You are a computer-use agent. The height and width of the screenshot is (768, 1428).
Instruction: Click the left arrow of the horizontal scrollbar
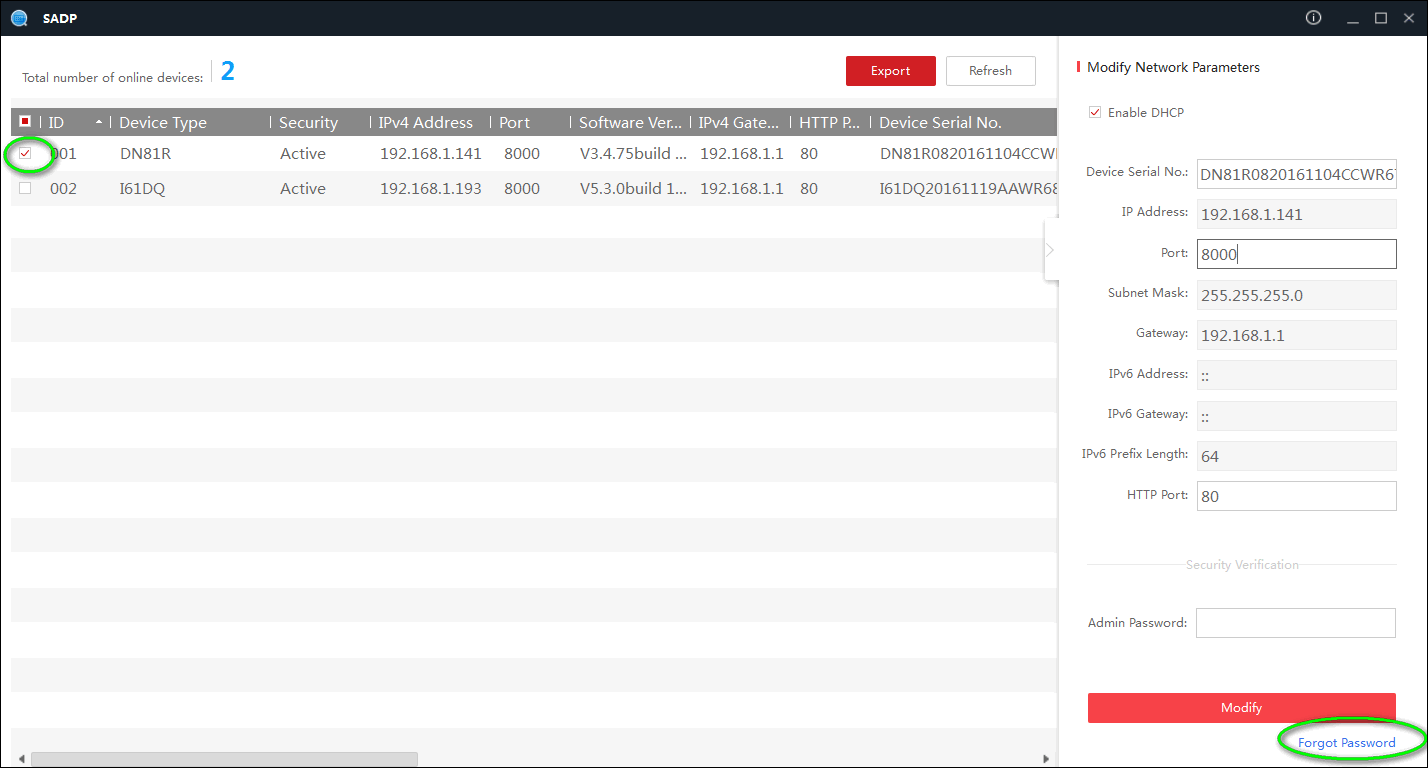21,757
